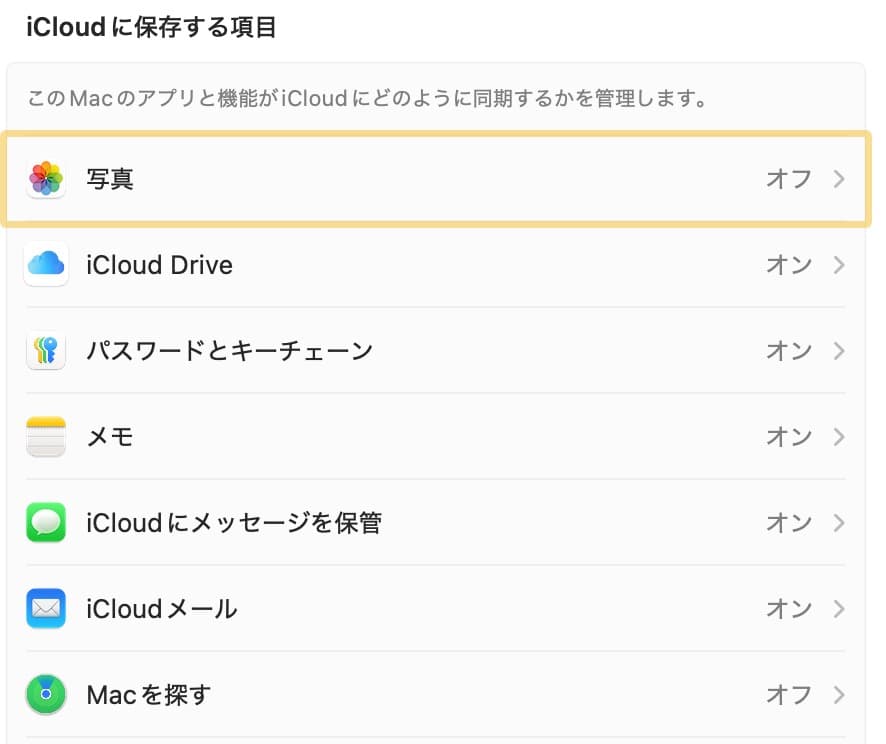Toggle the オン status for iCloud Drive
Screen dimensions: 886x744
[789, 264]
